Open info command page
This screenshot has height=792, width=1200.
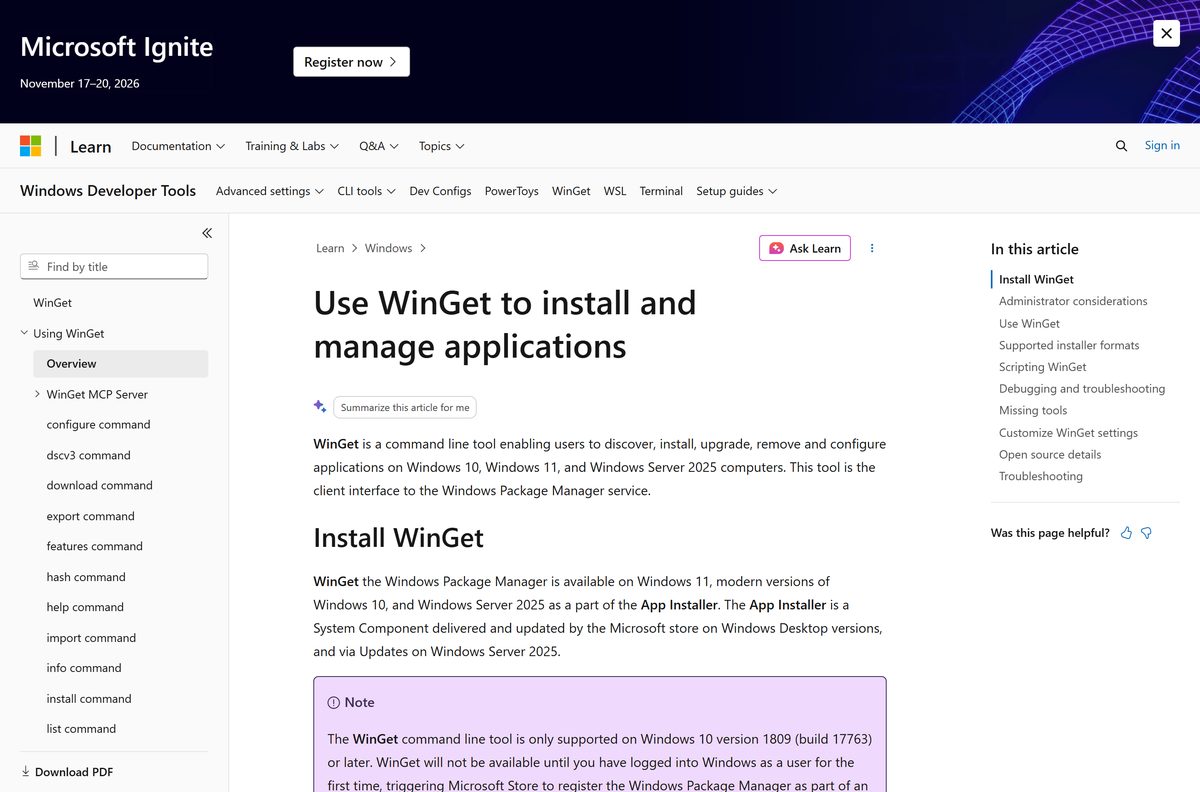pyautogui.click(x=84, y=668)
